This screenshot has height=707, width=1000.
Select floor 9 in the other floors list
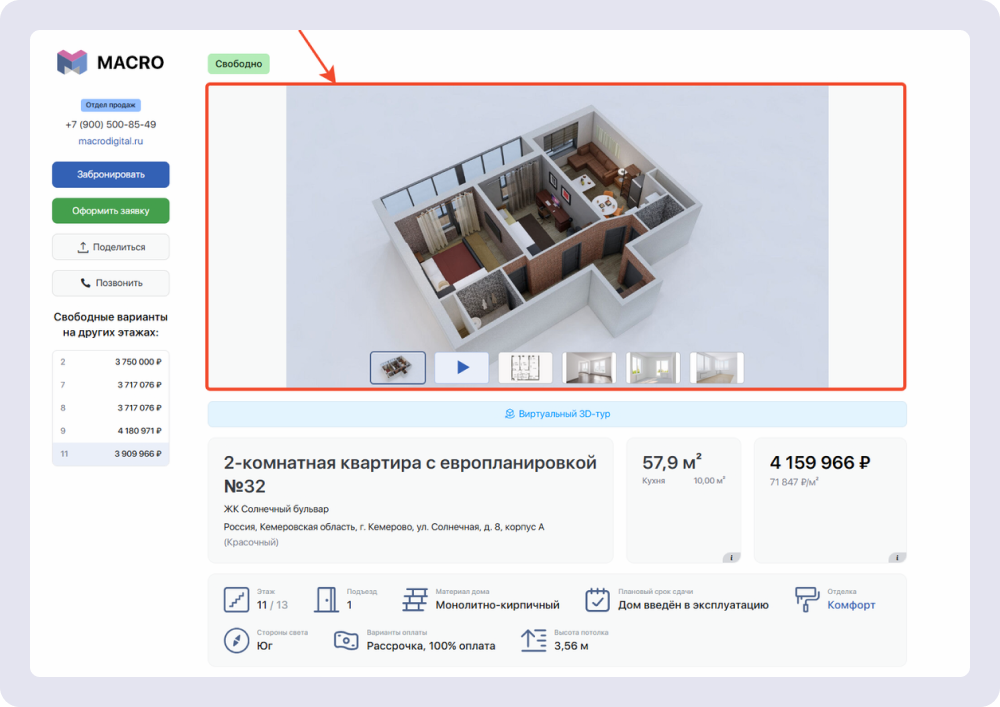[x=110, y=432]
